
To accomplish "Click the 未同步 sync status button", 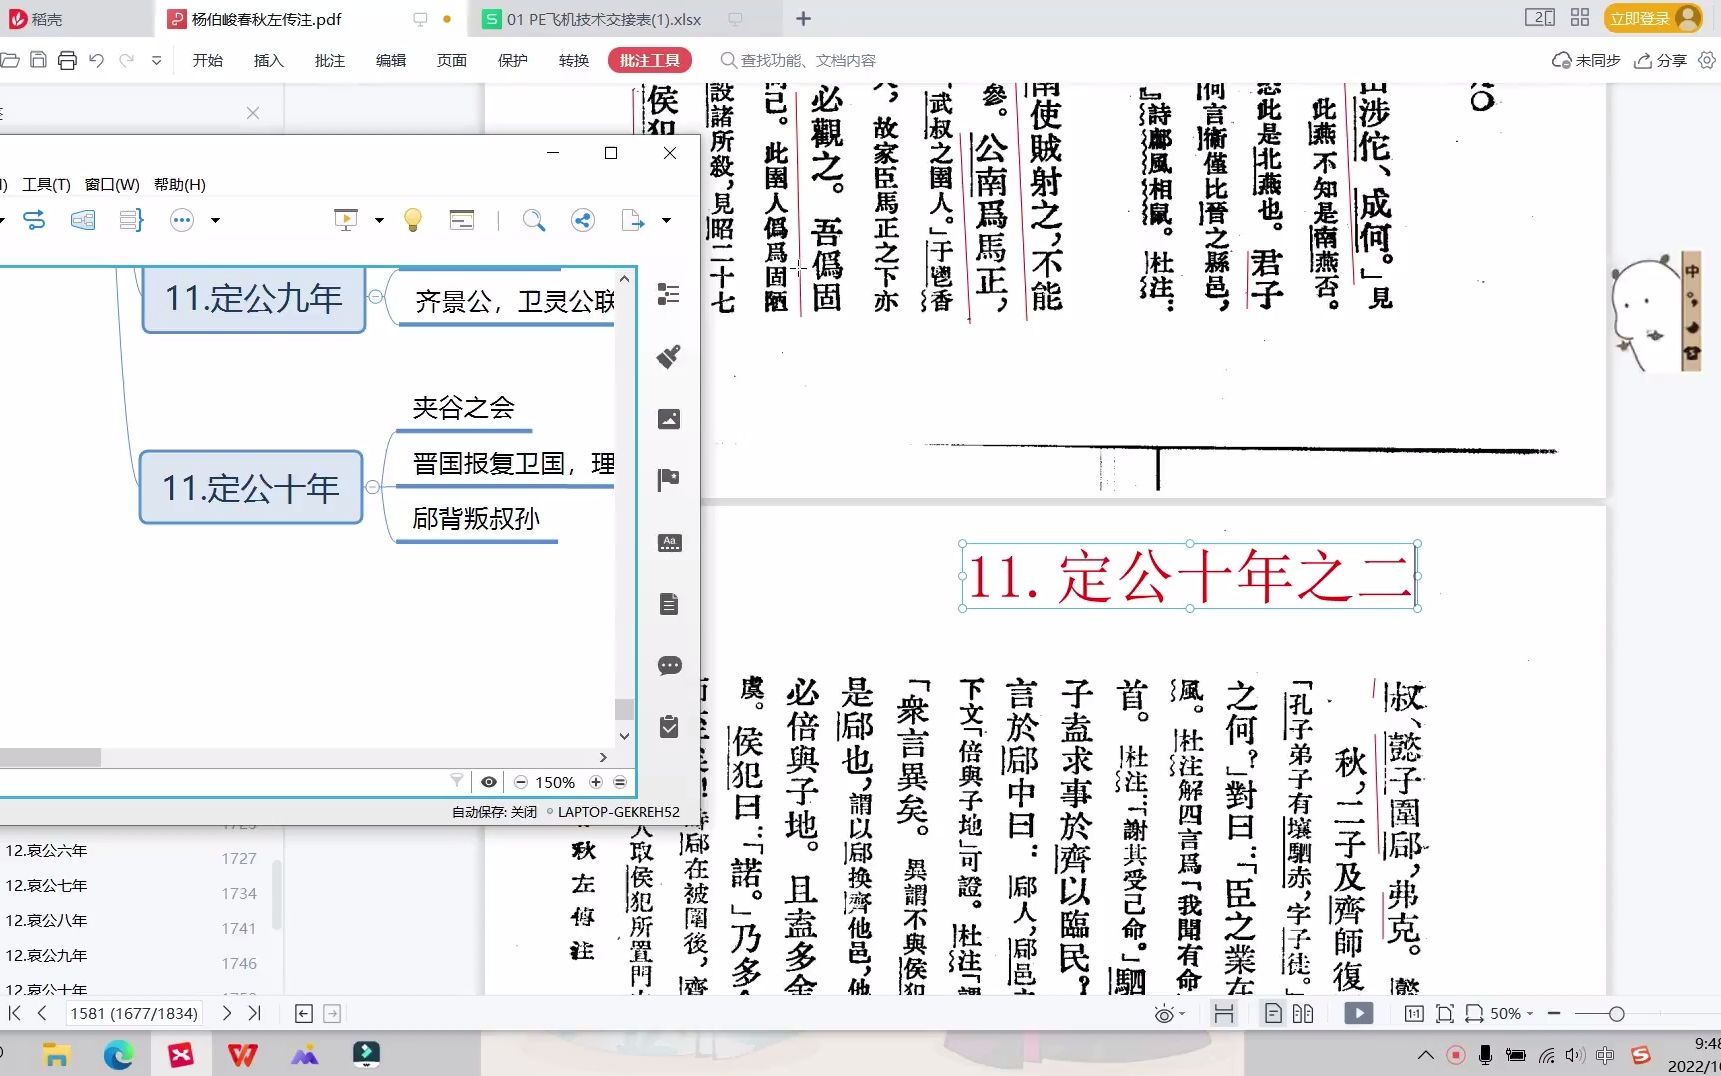I will [1586, 60].
